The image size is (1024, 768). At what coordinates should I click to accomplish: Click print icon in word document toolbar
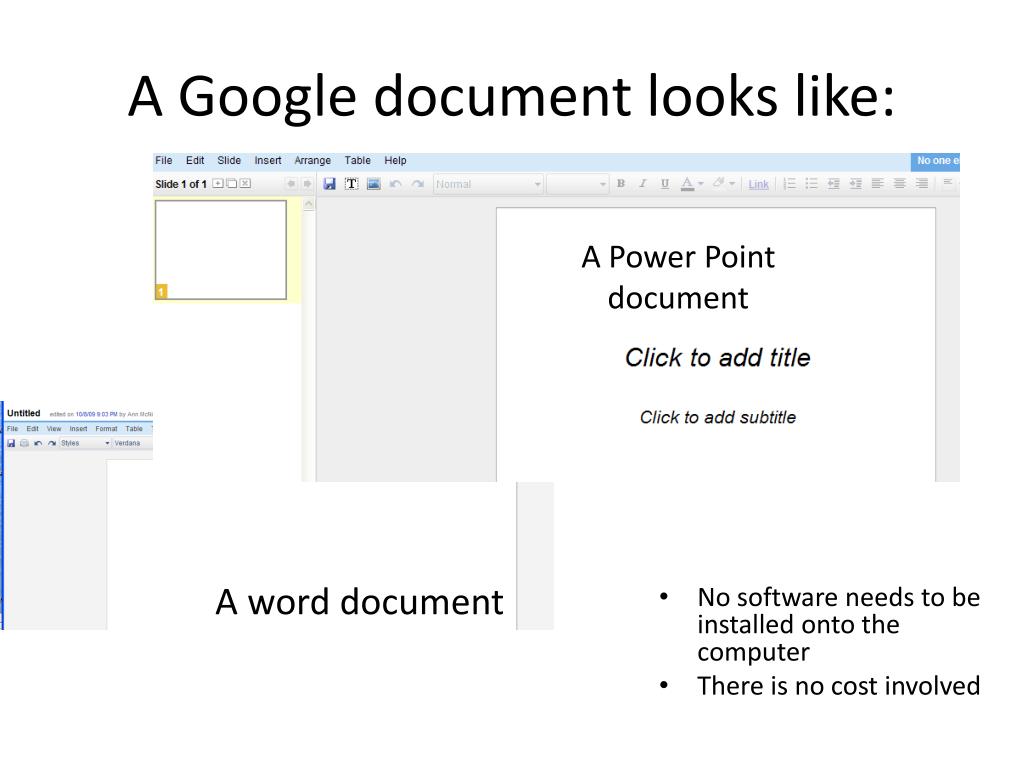pyautogui.click(x=24, y=443)
